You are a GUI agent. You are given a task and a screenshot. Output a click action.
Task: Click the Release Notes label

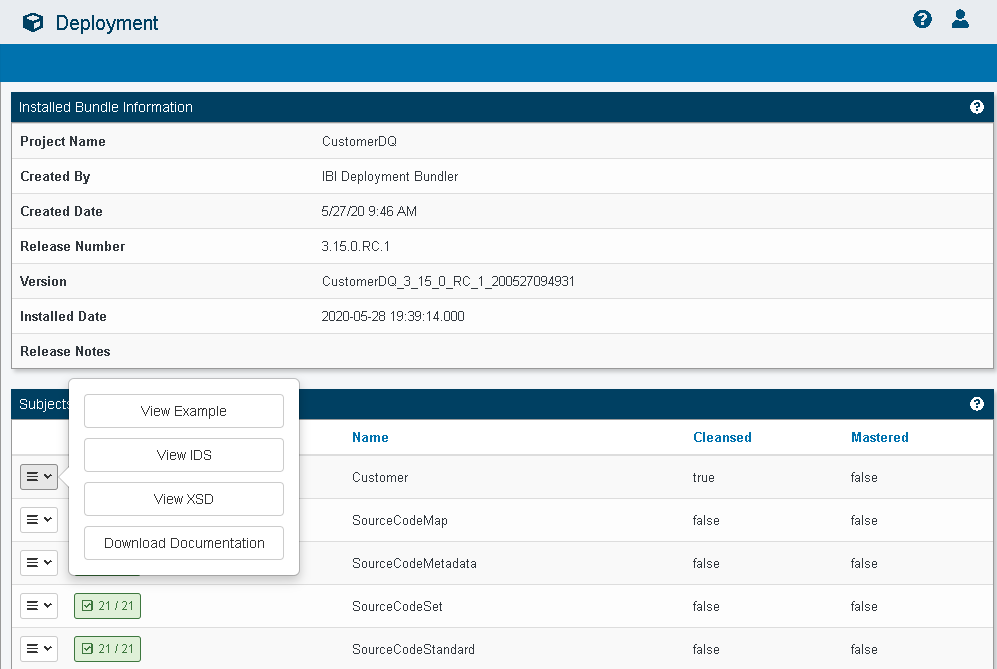[65, 351]
